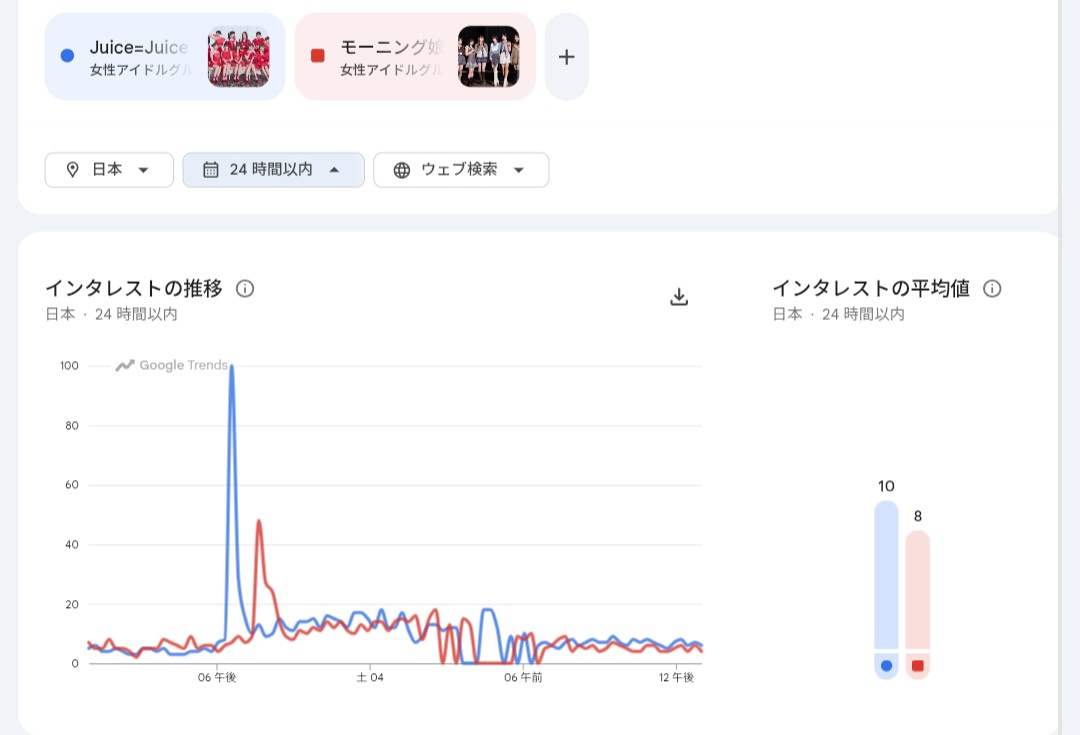
Task: Open the Juice=Juice group thumbnail photo
Action: [239, 57]
